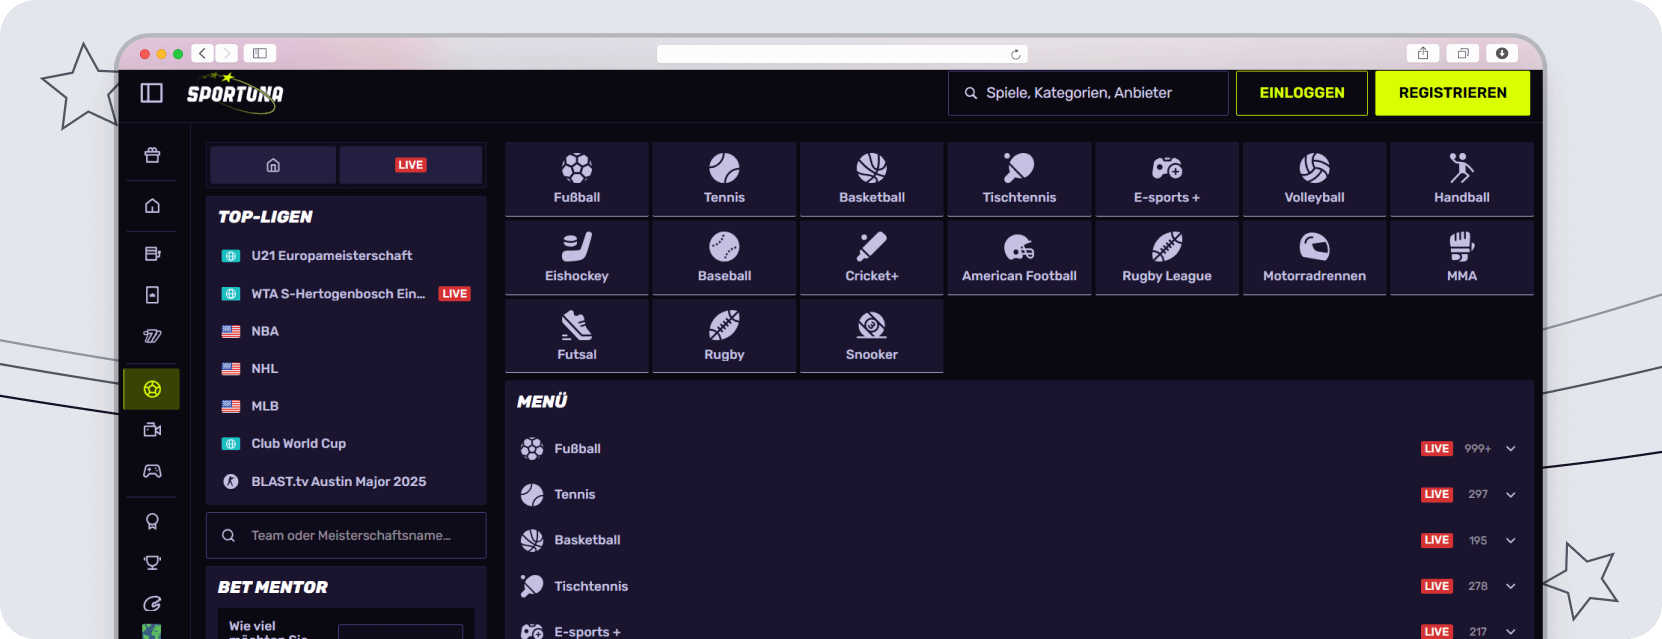Click the gift box sidebar icon
This screenshot has height=639, width=1662.
[152, 155]
